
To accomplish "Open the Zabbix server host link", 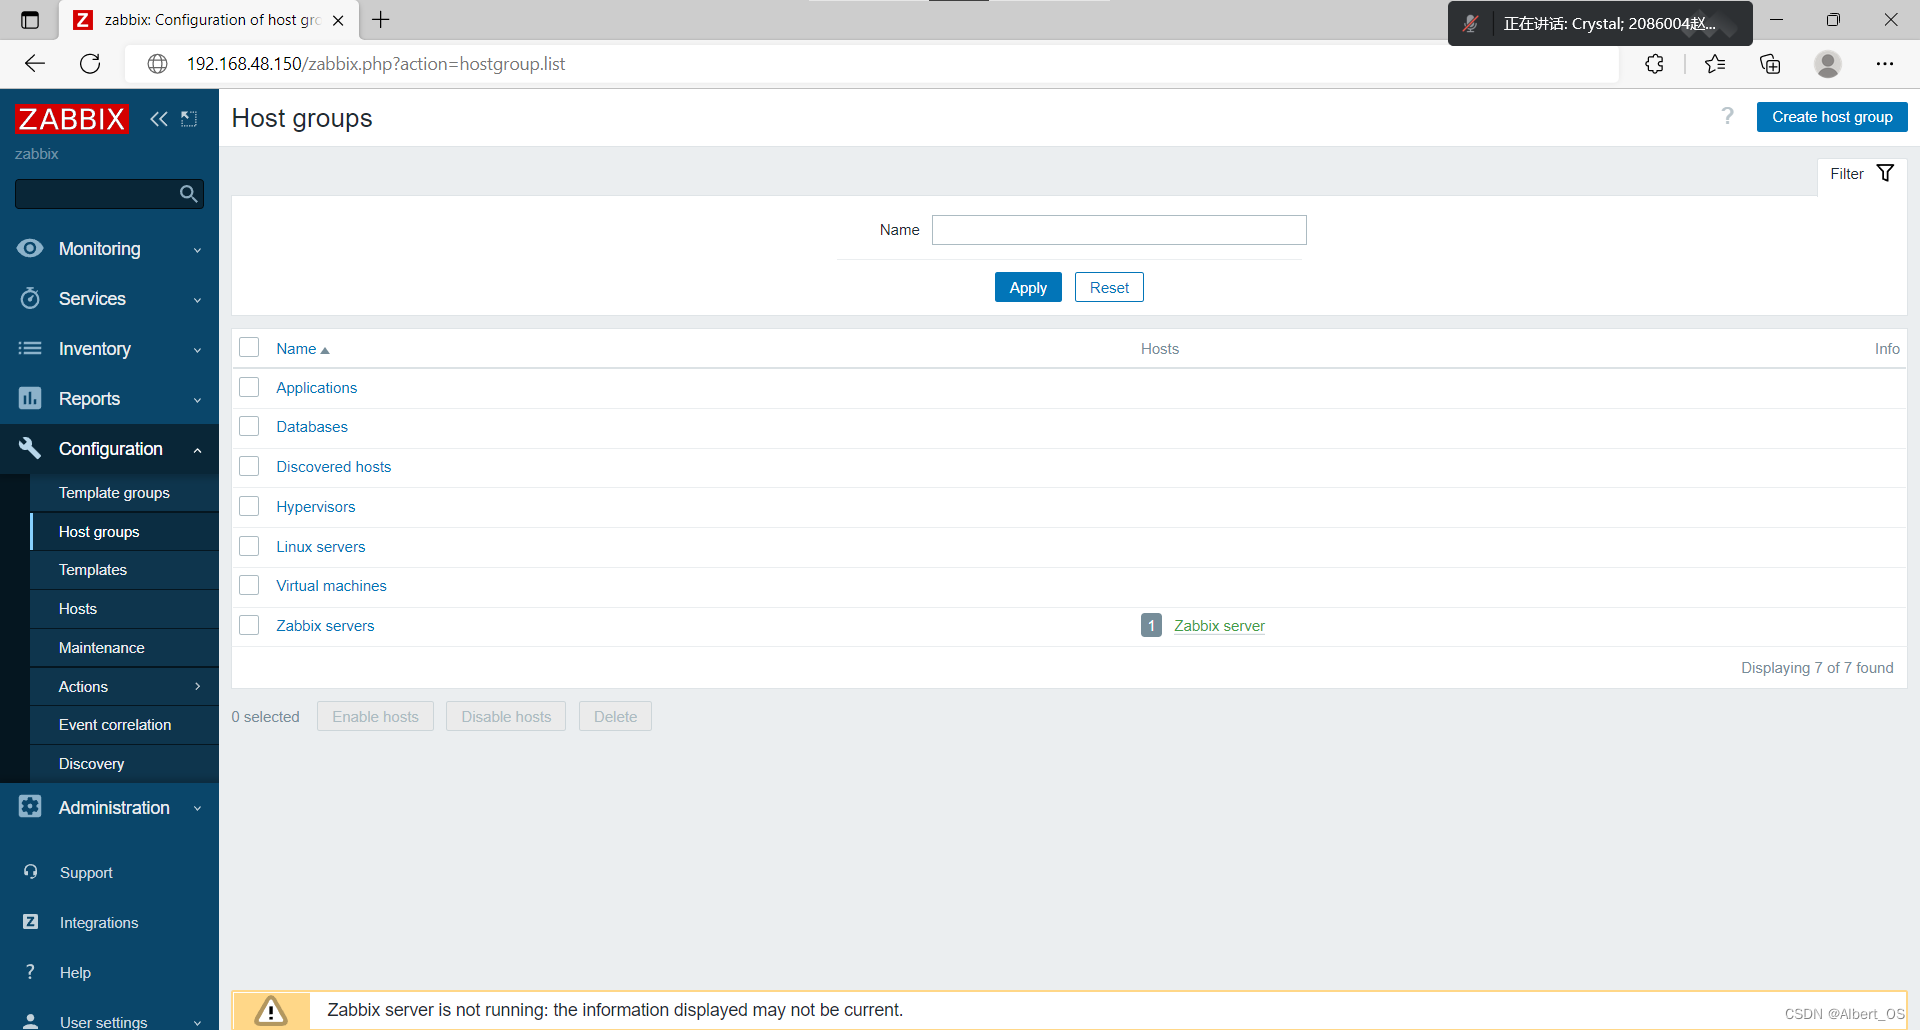I will coord(1219,626).
